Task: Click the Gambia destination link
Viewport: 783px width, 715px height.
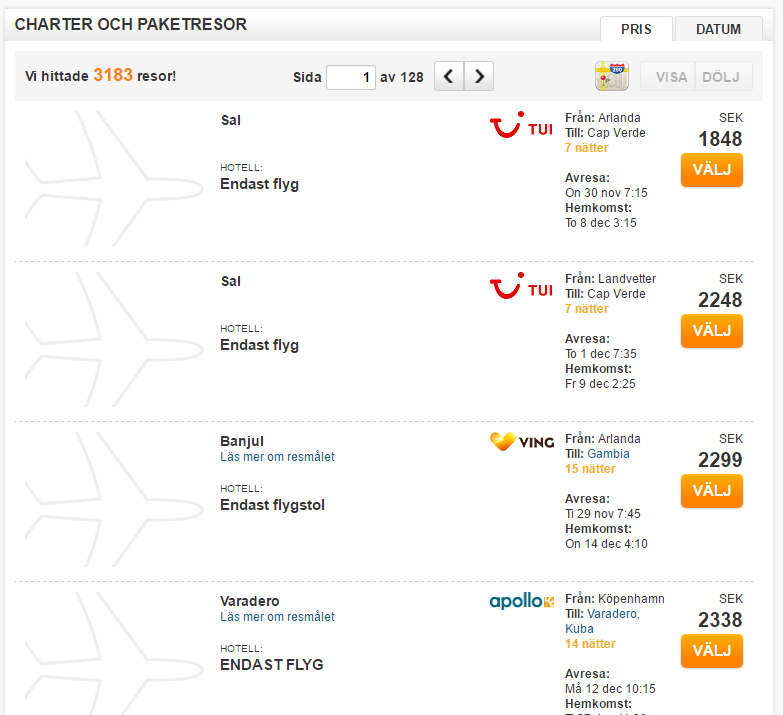Action: coord(608,454)
